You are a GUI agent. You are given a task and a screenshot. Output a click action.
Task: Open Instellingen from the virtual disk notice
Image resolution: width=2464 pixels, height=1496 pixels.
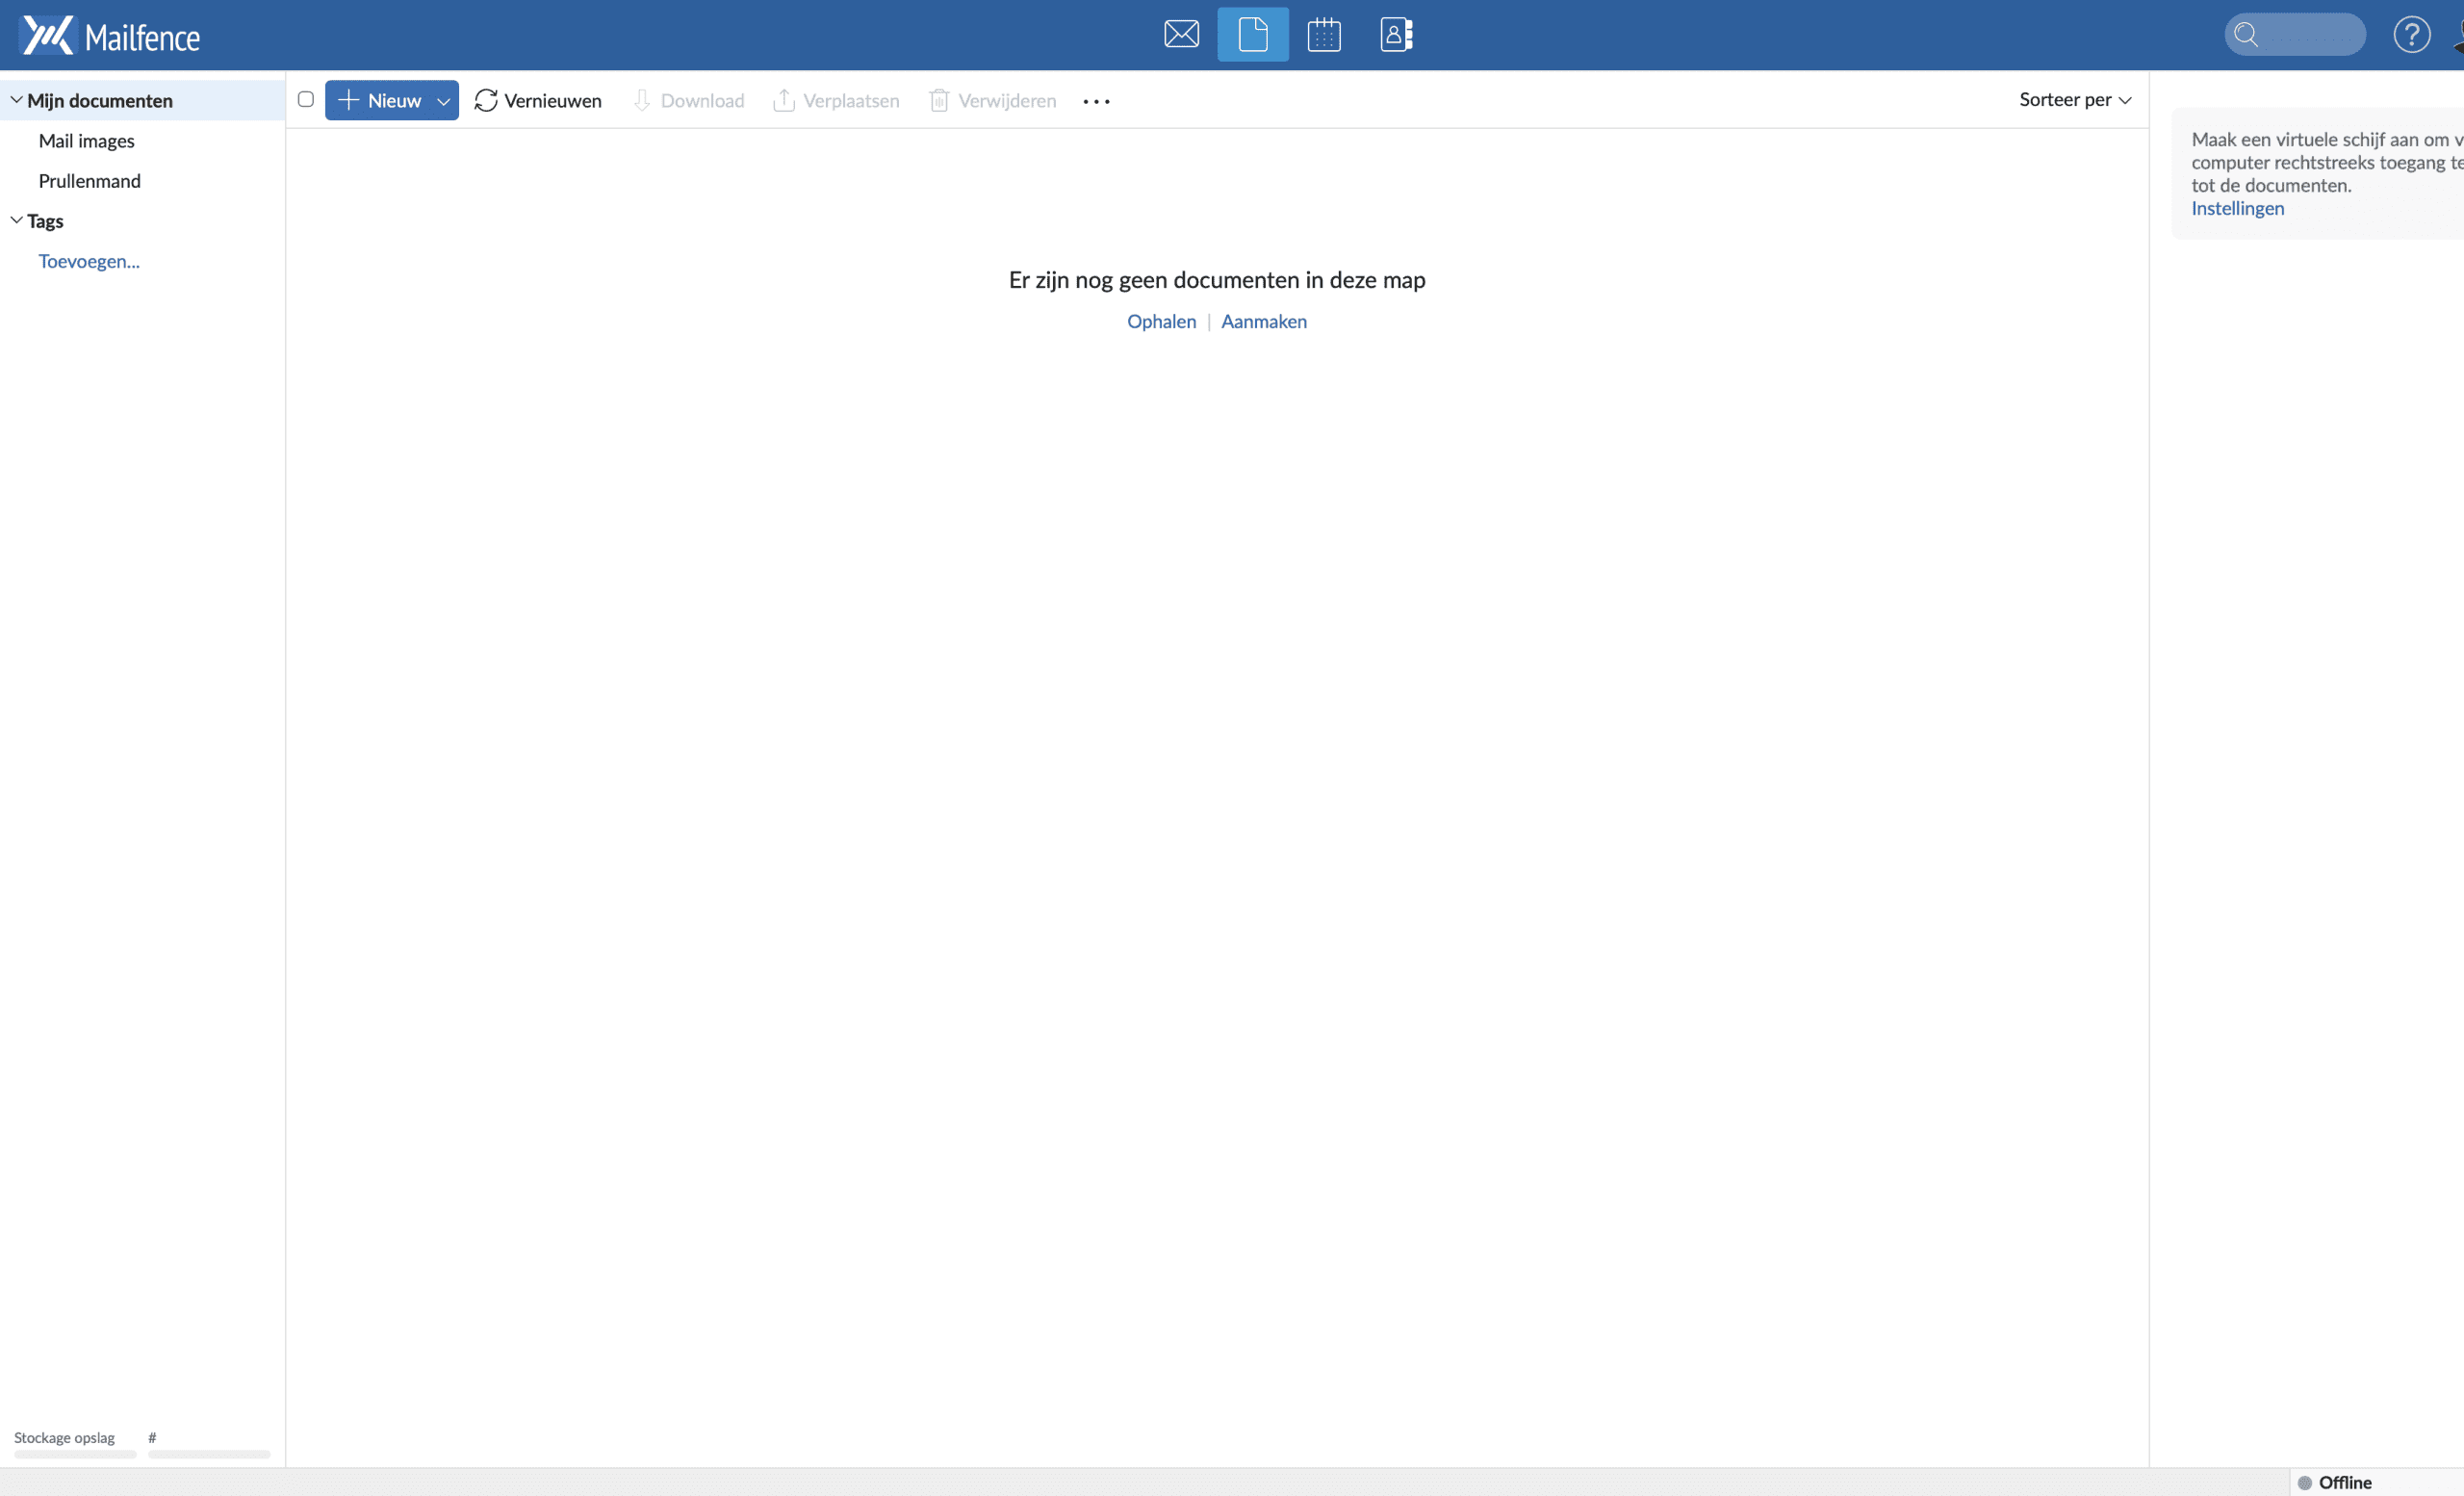pos(2236,208)
